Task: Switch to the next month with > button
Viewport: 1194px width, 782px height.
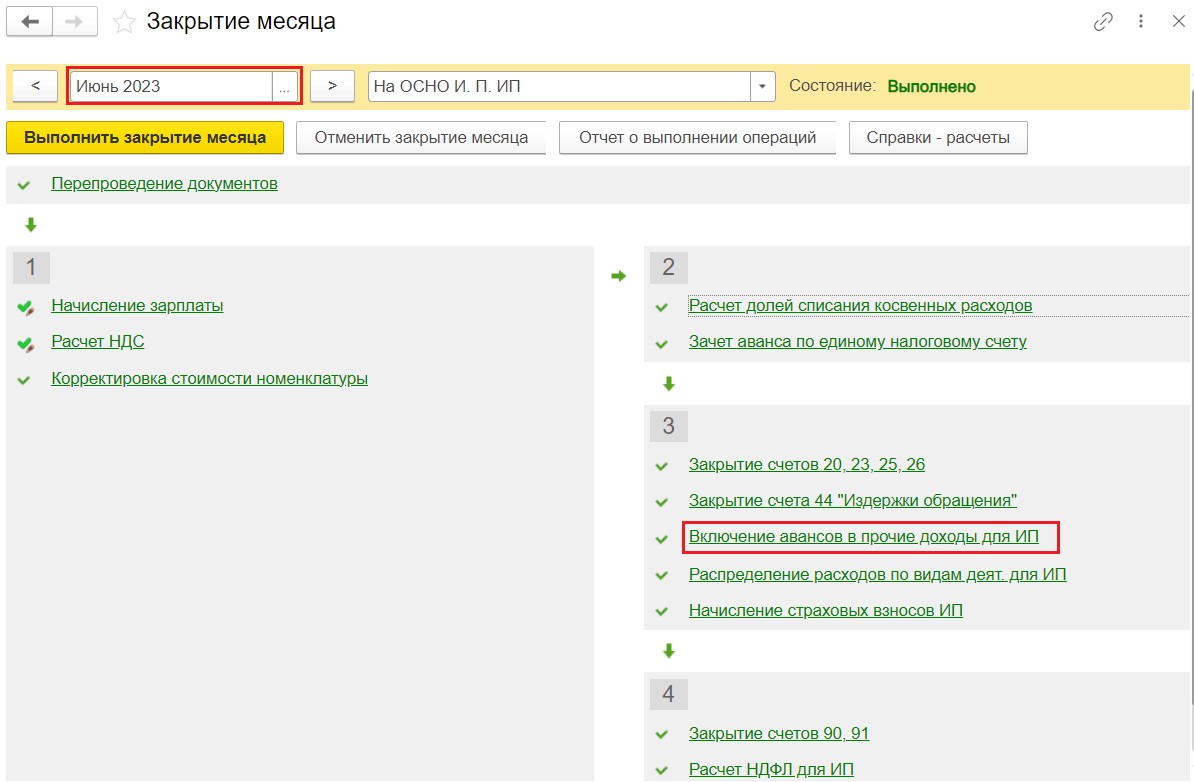Action: (x=332, y=86)
